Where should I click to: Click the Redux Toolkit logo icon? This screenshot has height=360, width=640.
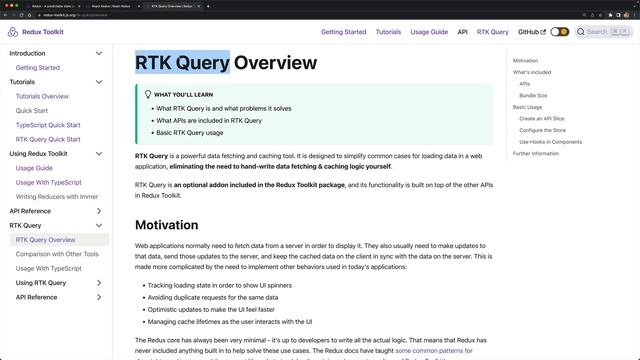[x=13, y=32]
